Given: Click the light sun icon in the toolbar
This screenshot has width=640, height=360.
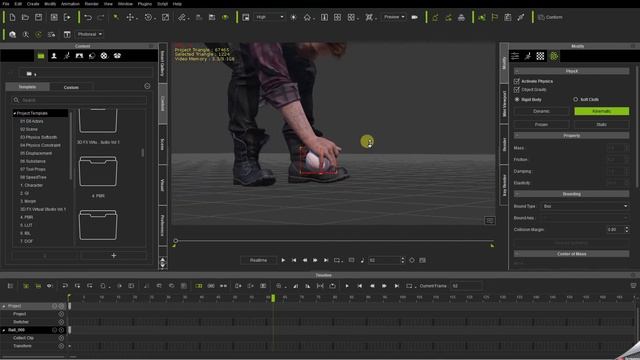Looking at the screenshot, I should (293, 17).
